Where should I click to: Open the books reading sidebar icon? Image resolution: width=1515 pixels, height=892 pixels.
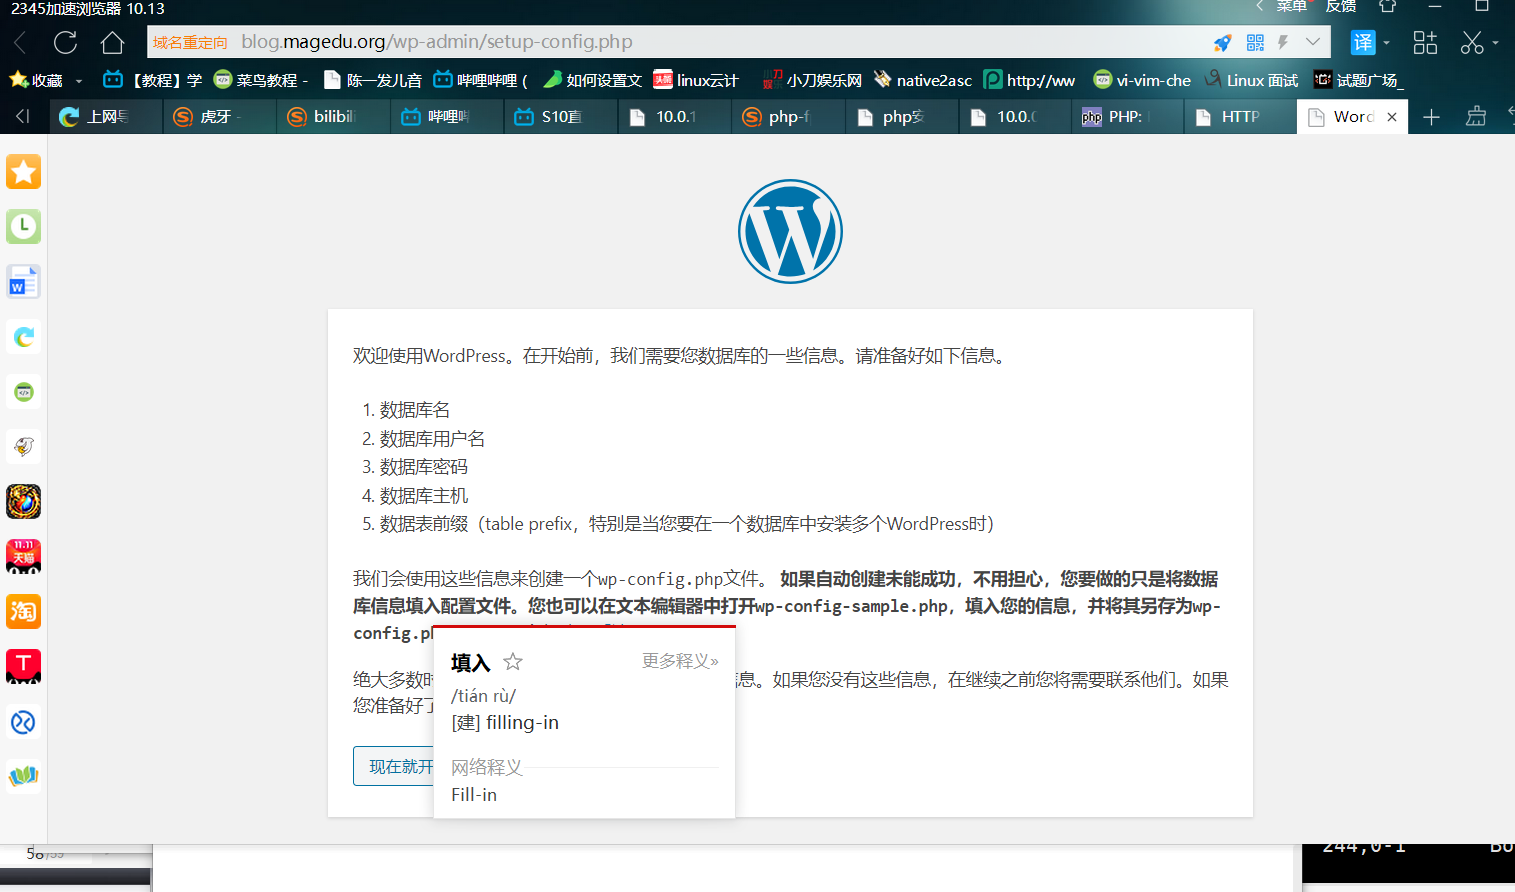pos(23,777)
